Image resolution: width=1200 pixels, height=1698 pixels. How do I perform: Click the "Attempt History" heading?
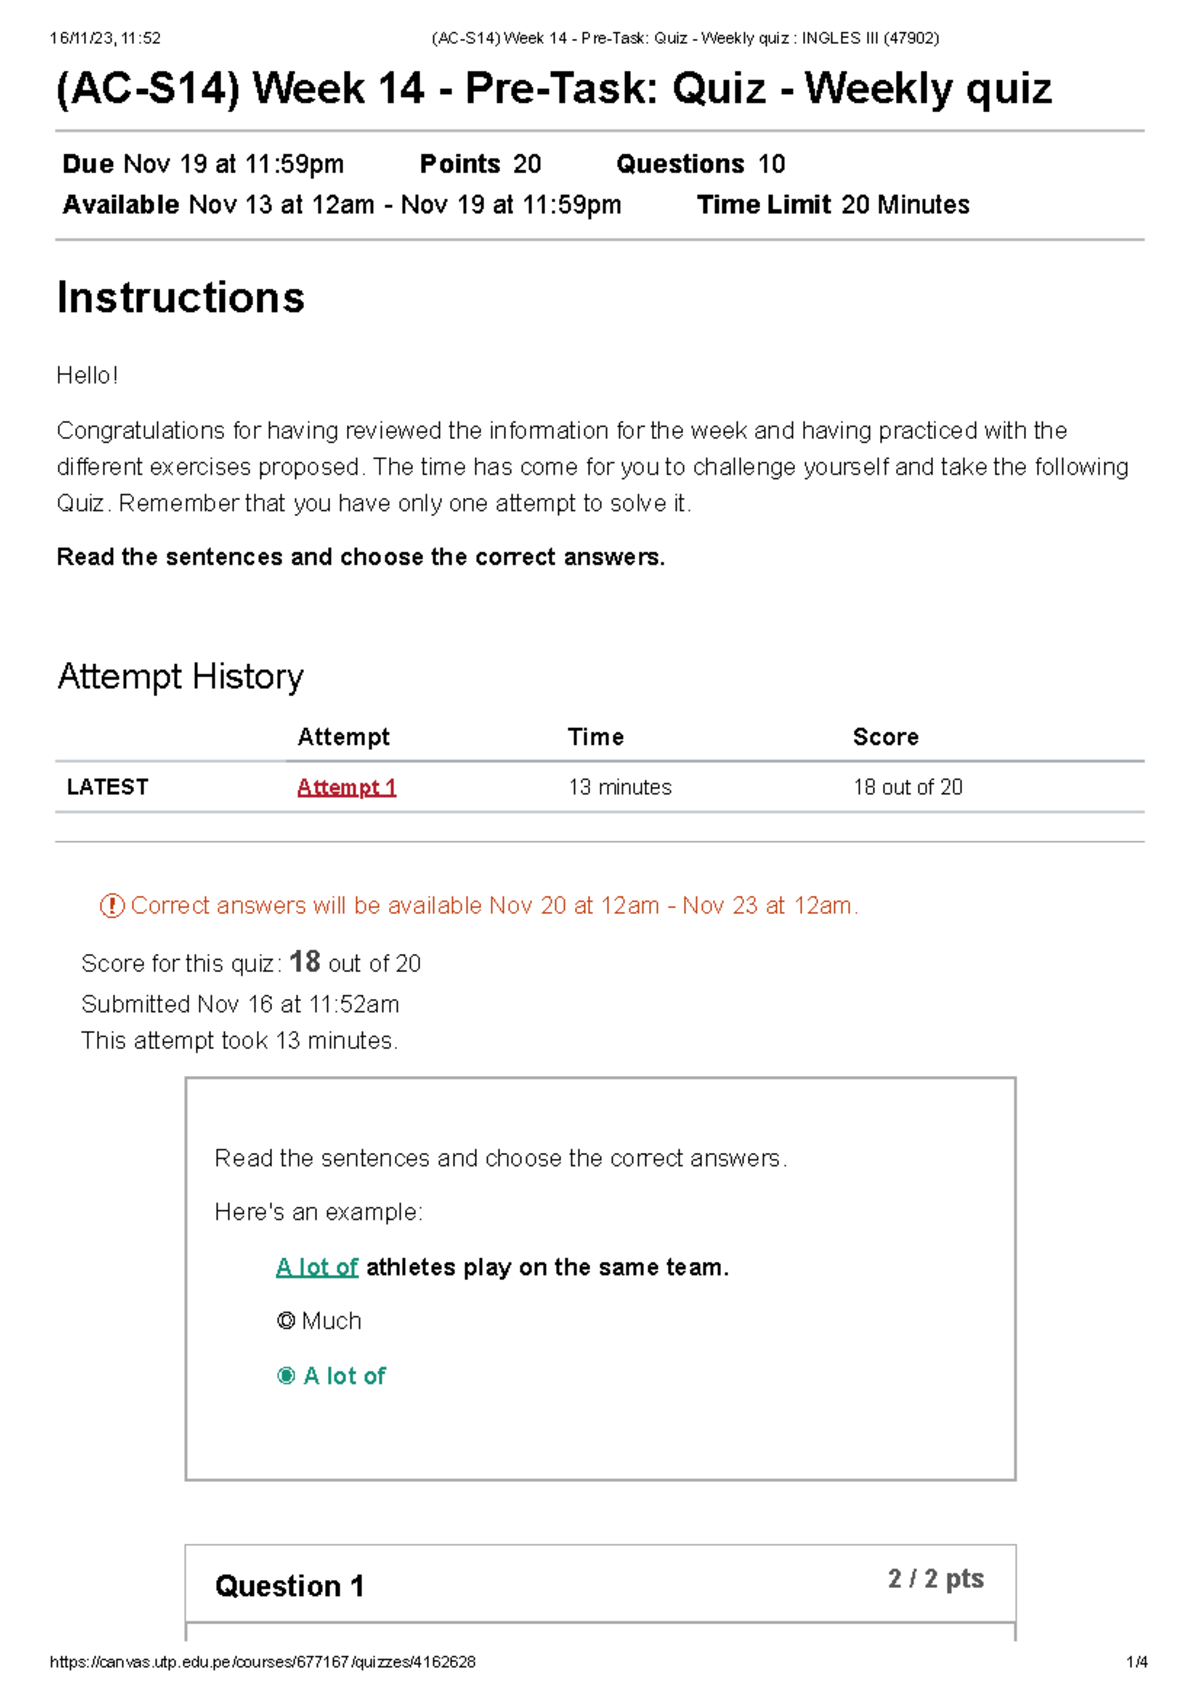pos(180,676)
